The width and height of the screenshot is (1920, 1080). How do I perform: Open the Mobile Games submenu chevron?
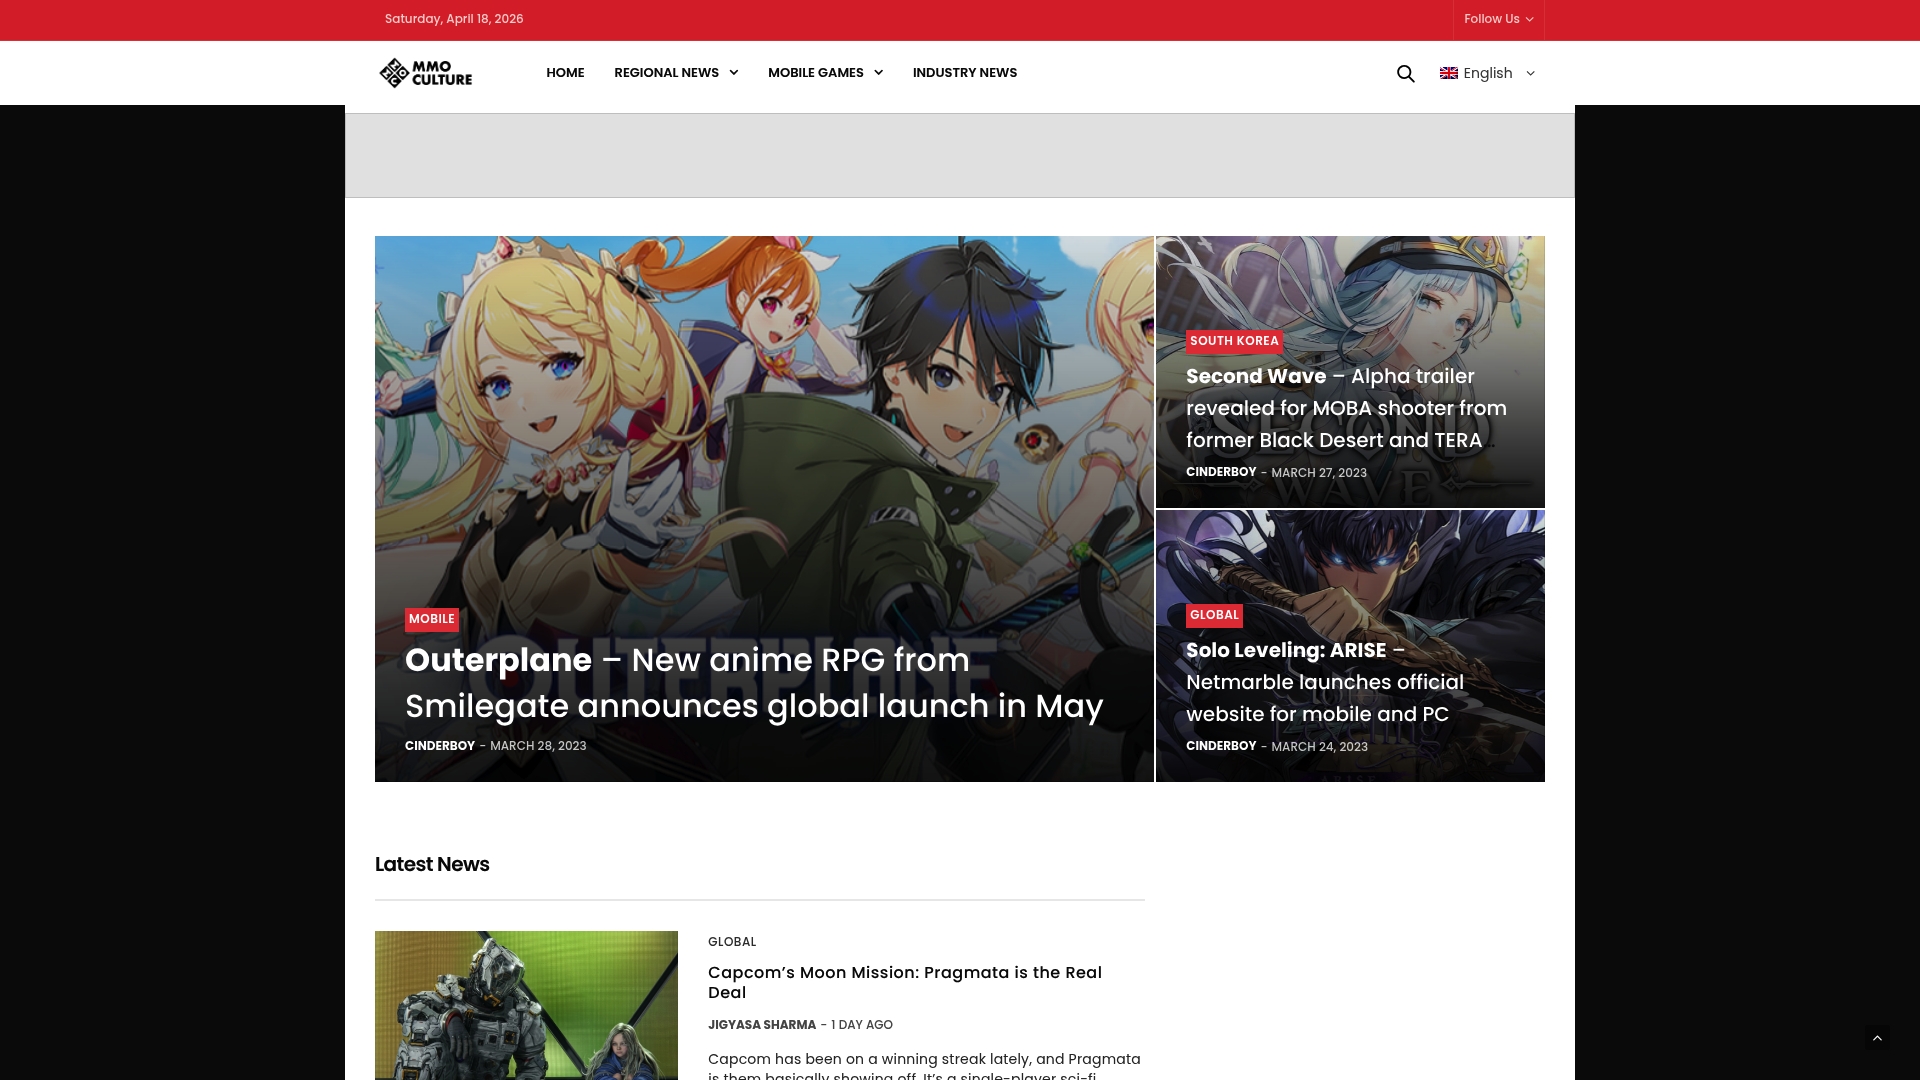[879, 73]
